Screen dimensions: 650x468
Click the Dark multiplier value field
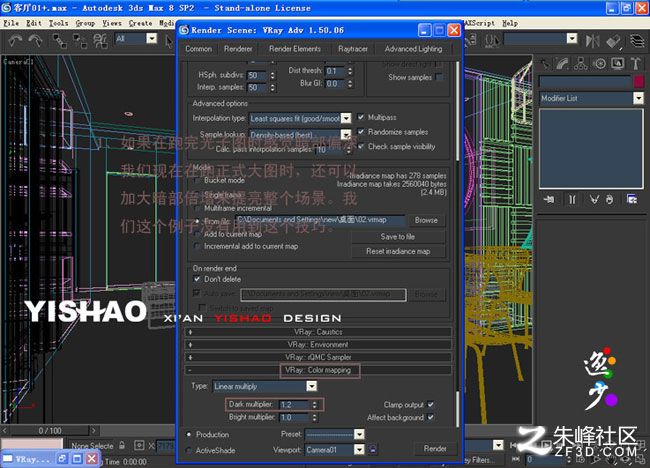pos(294,405)
